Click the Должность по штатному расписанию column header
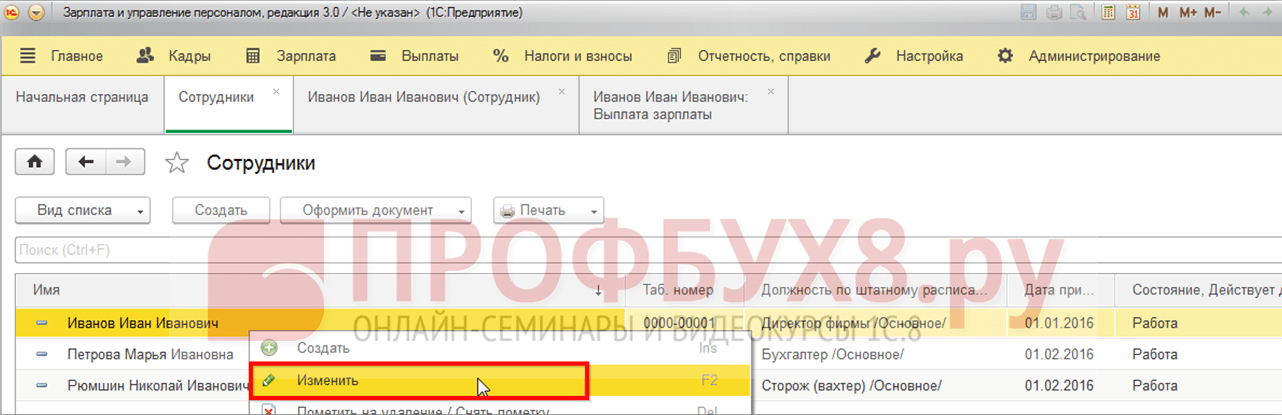The width and height of the screenshot is (1282, 415). pos(883,290)
